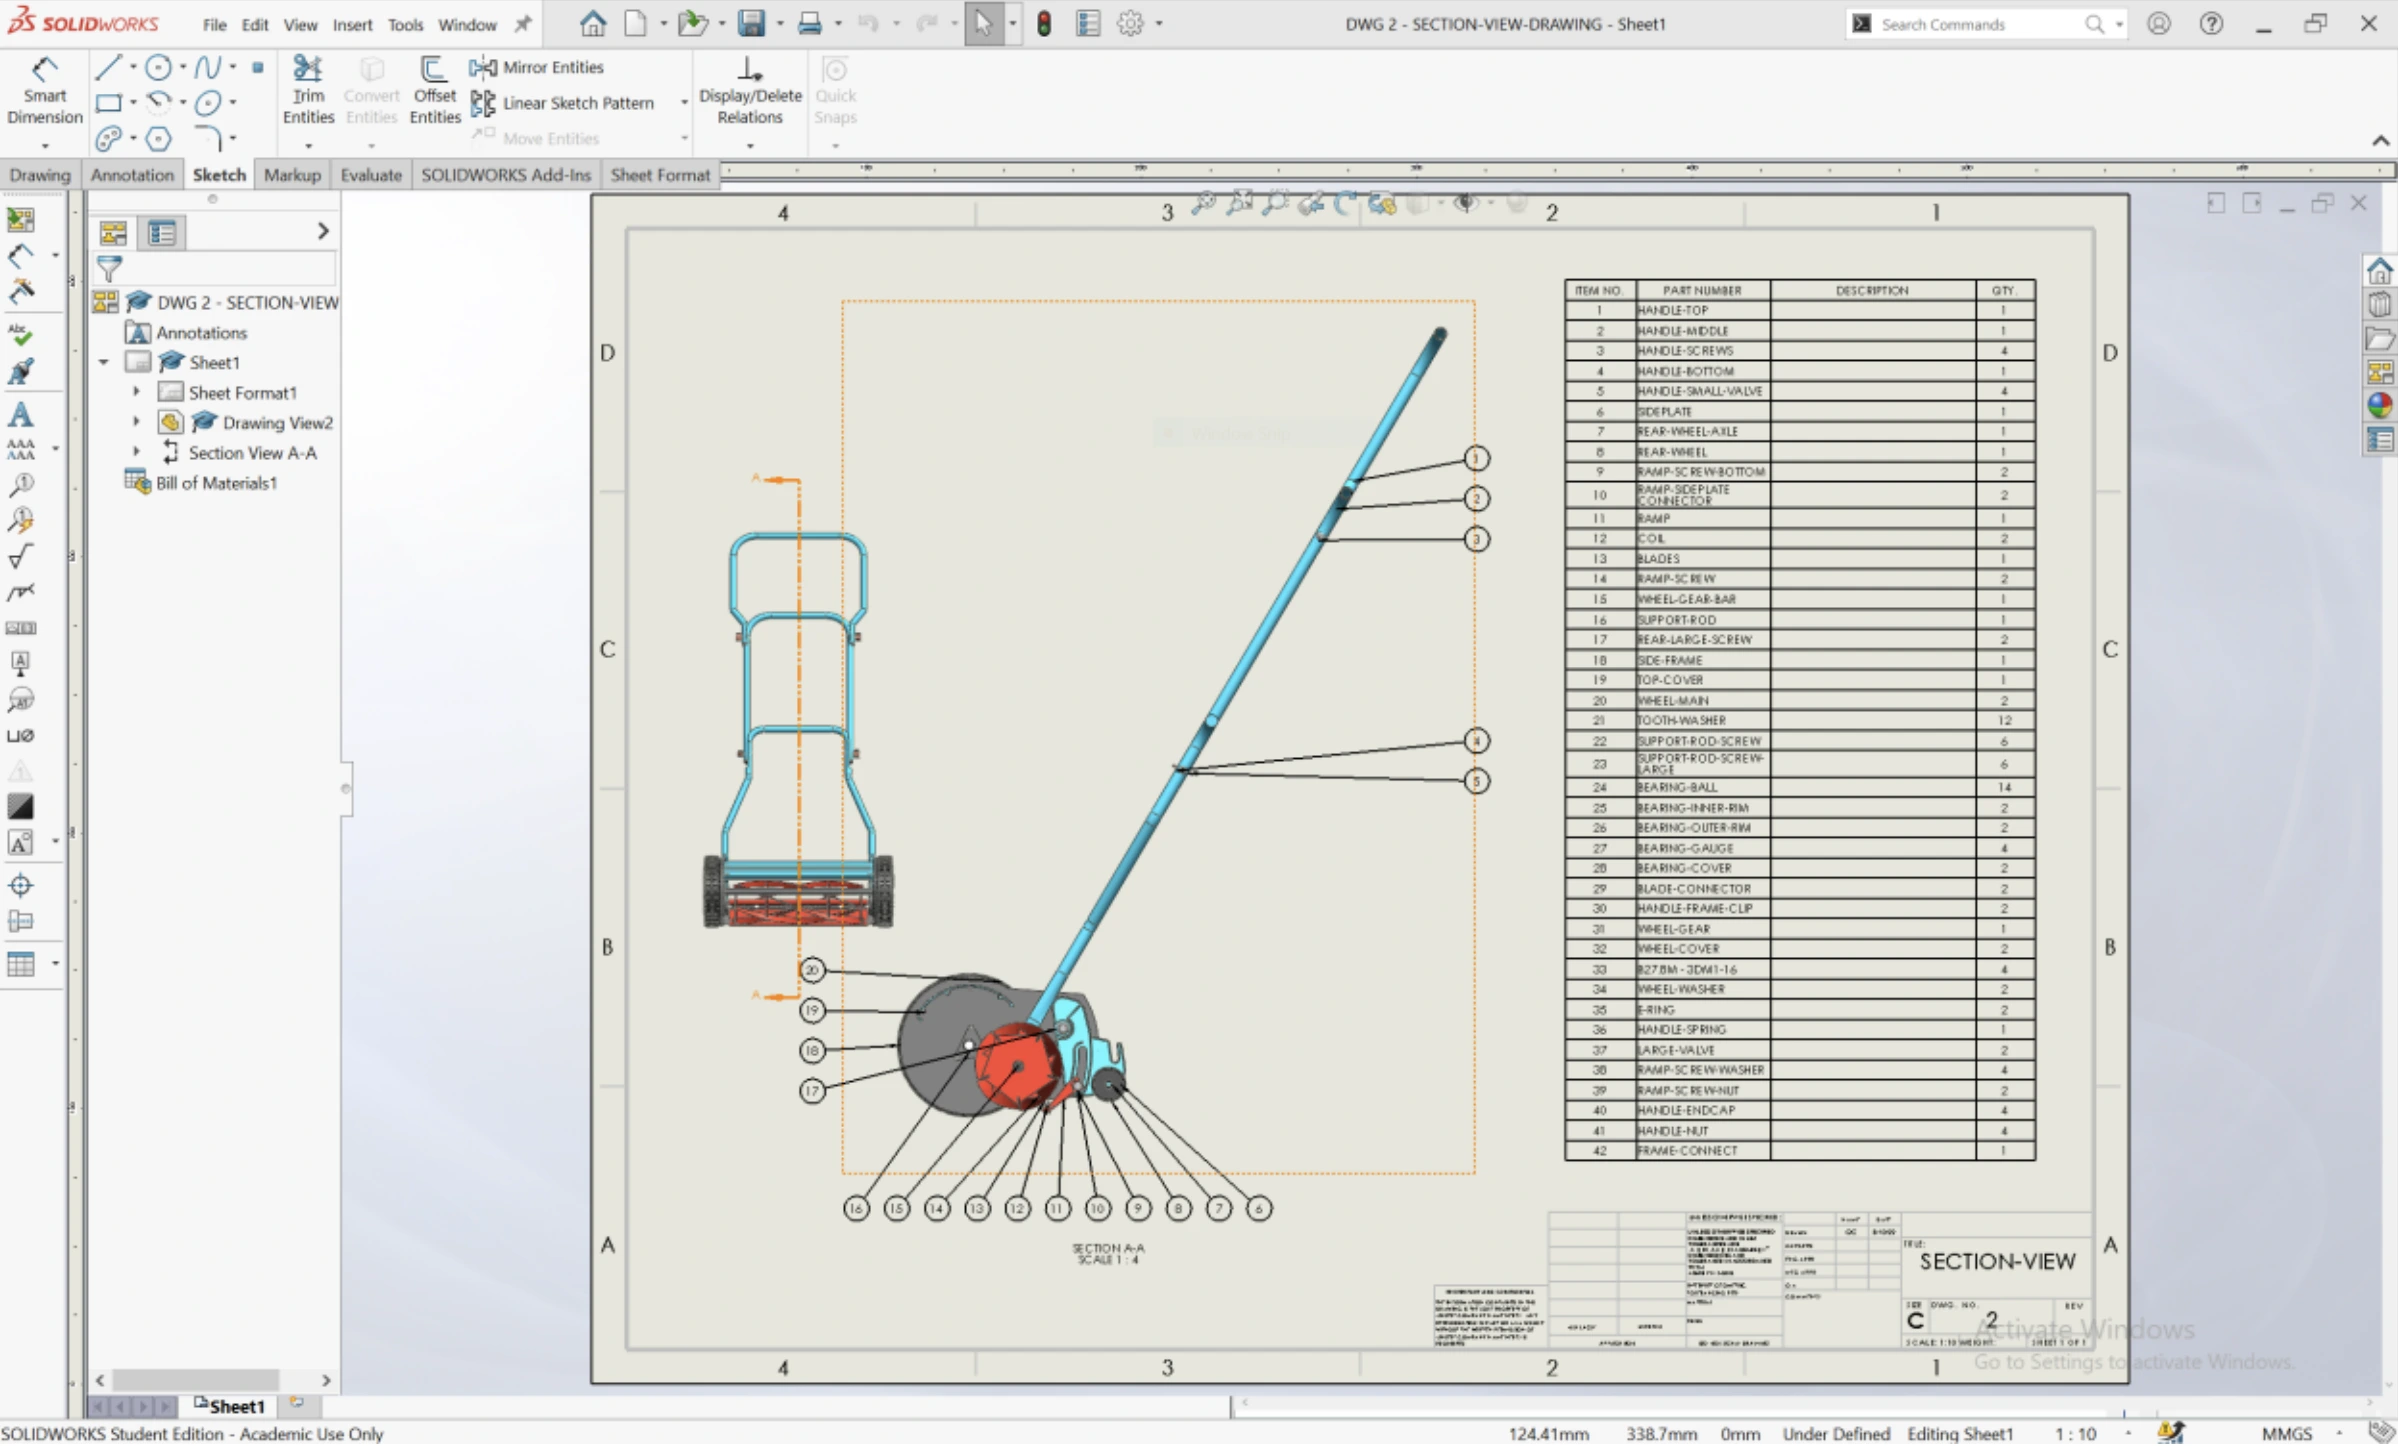Collapse the Sheet1 tree node
The image size is (2398, 1446).
104,362
